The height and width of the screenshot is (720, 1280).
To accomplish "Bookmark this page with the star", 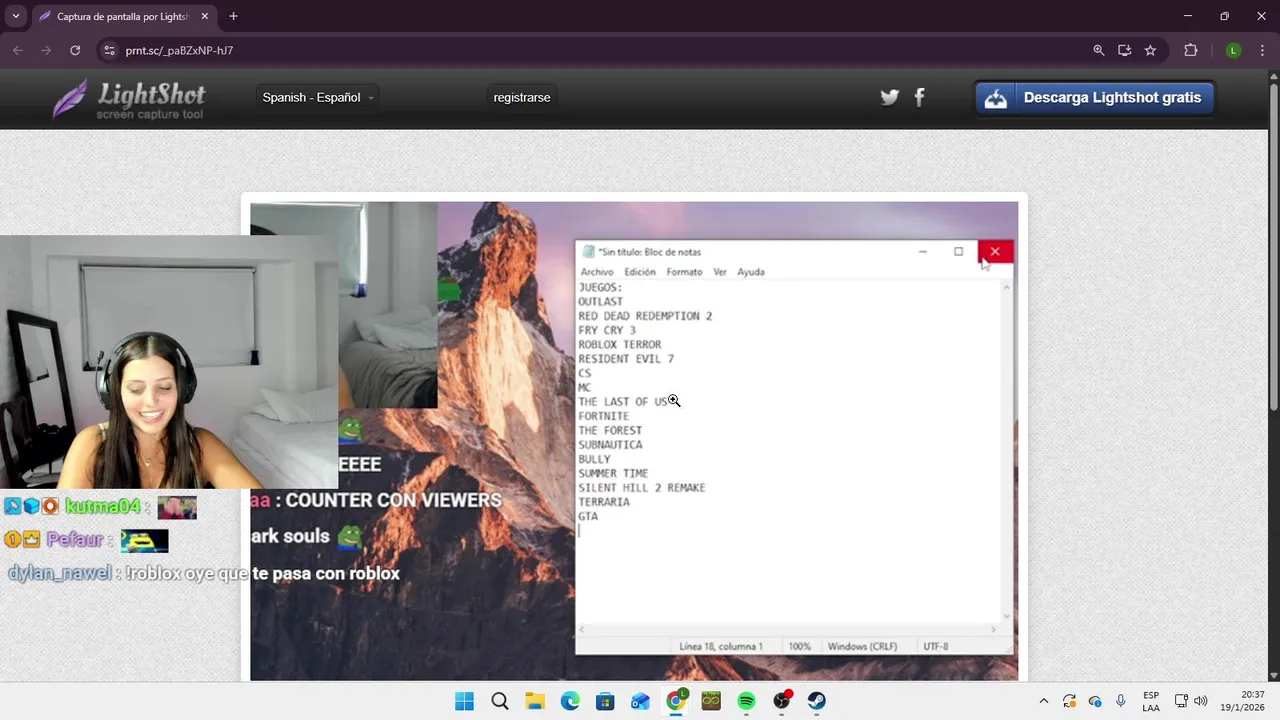I will point(1150,50).
